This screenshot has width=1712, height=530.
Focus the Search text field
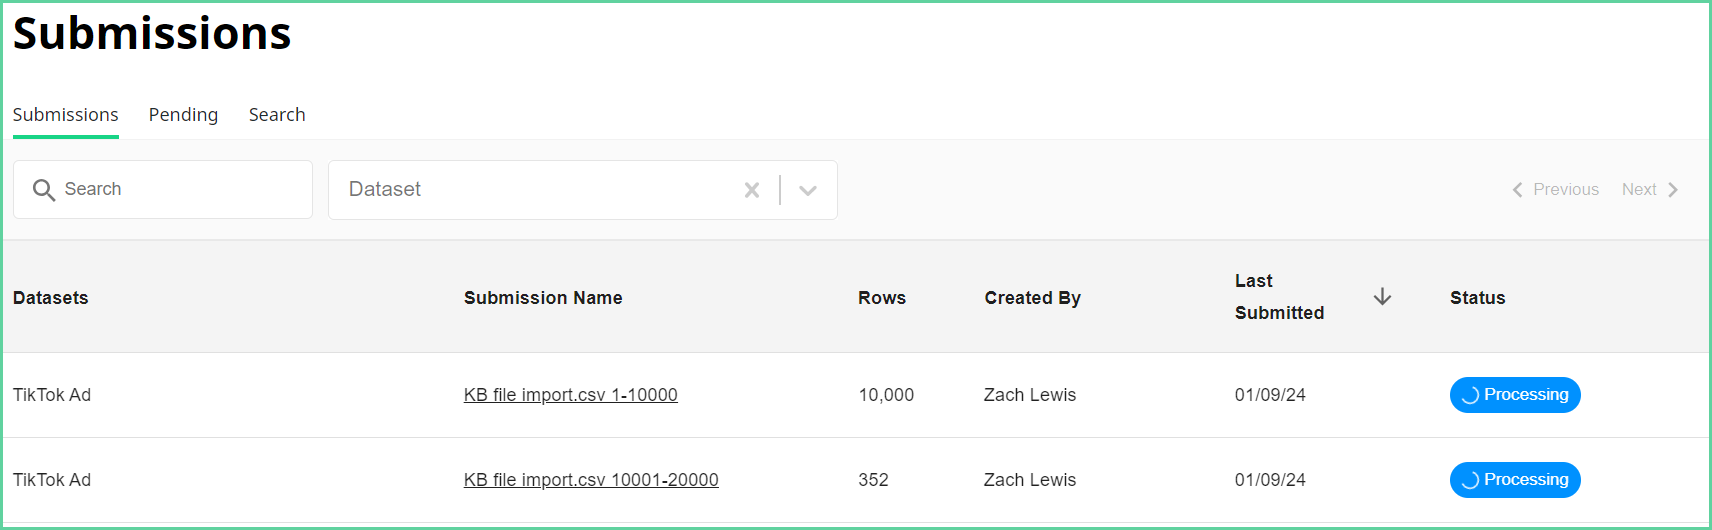[x=163, y=190]
